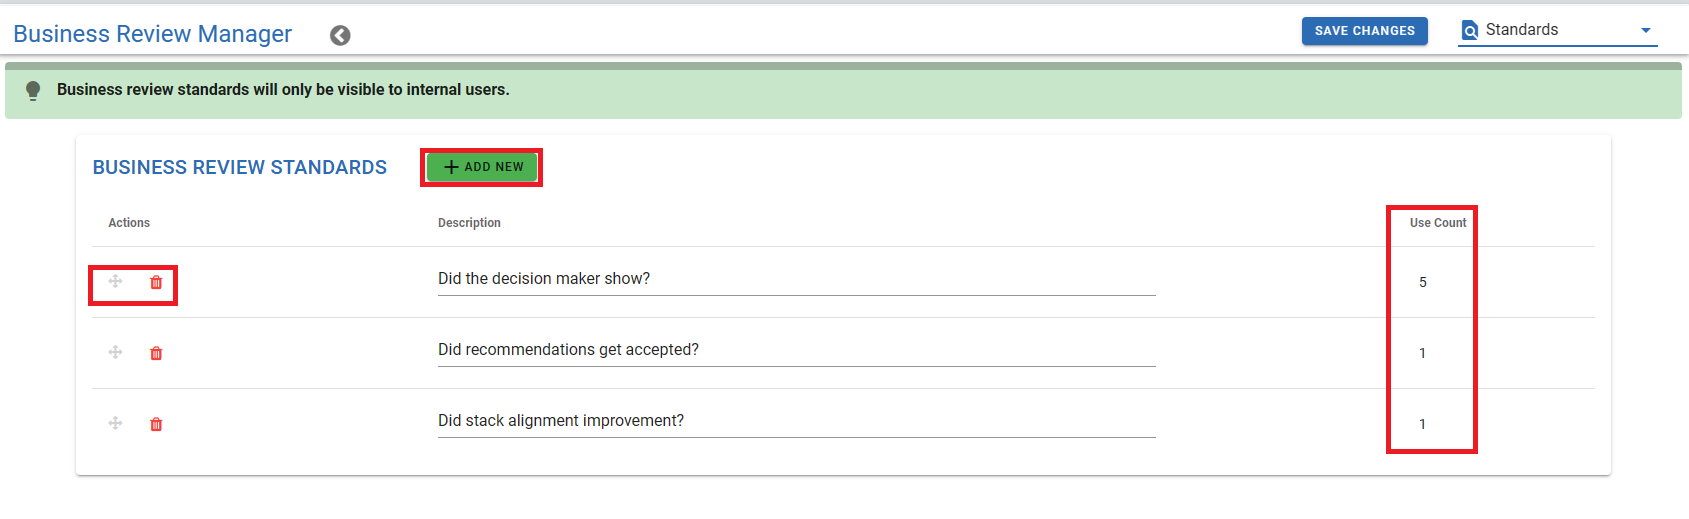
Task: Click the search icon beside Standards
Action: pyautogui.click(x=1470, y=31)
